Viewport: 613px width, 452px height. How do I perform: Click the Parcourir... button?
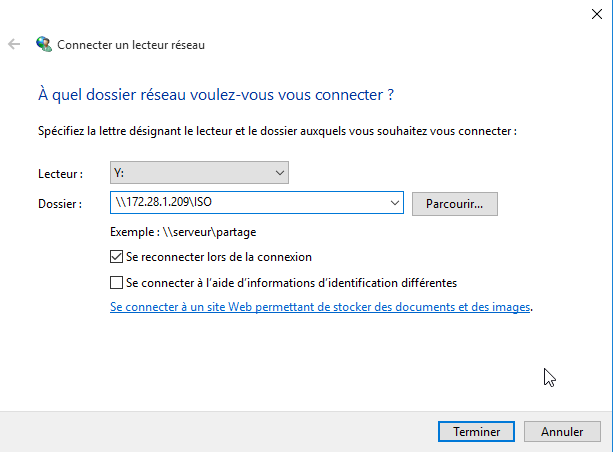pos(455,204)
